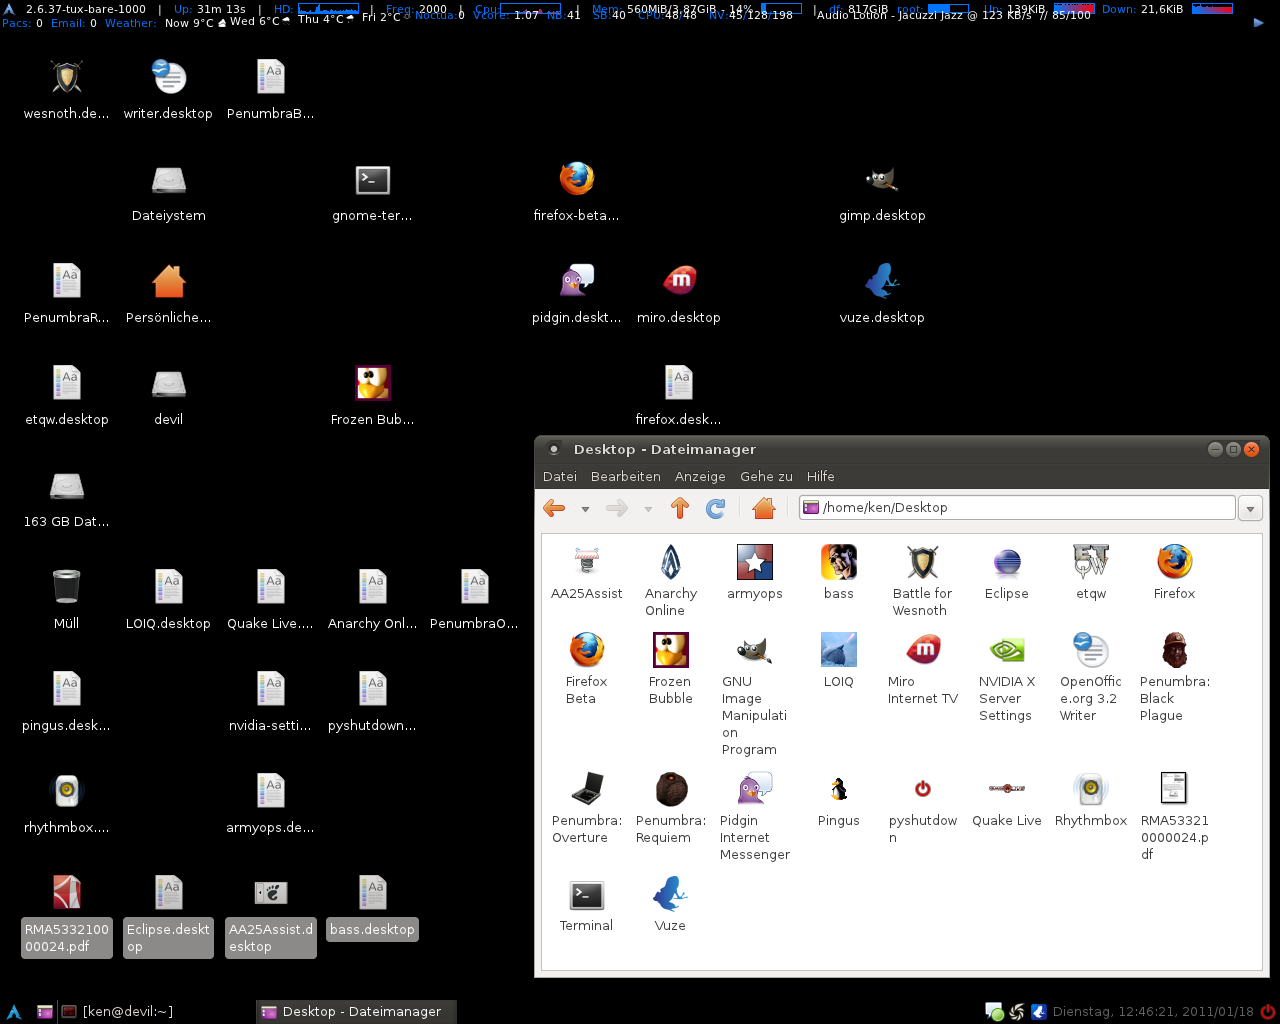The width and height of the screenshot is (1280, 1024).
Task: Go to the home folder
Action: (764, 508)
